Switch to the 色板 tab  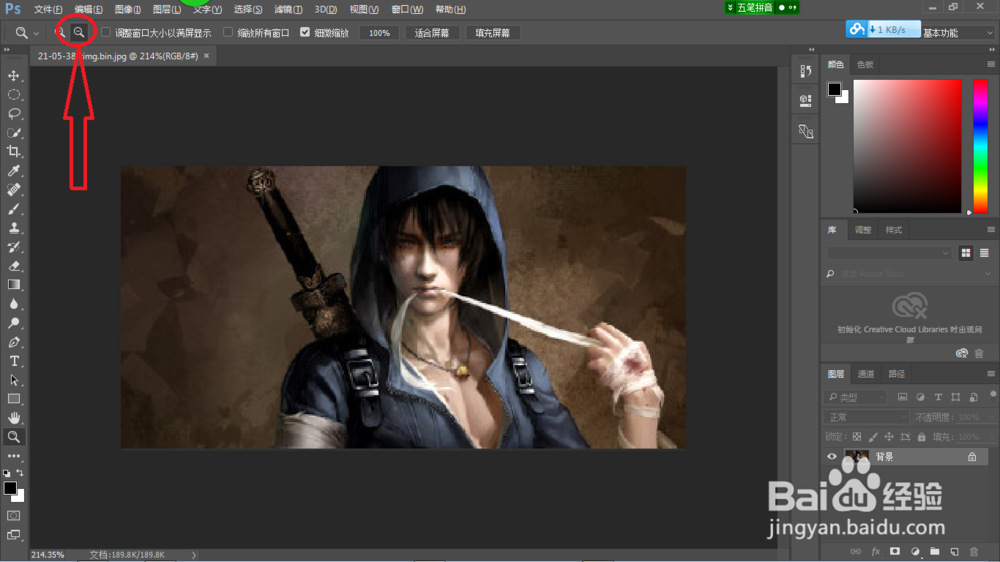[x=865, y=64]
